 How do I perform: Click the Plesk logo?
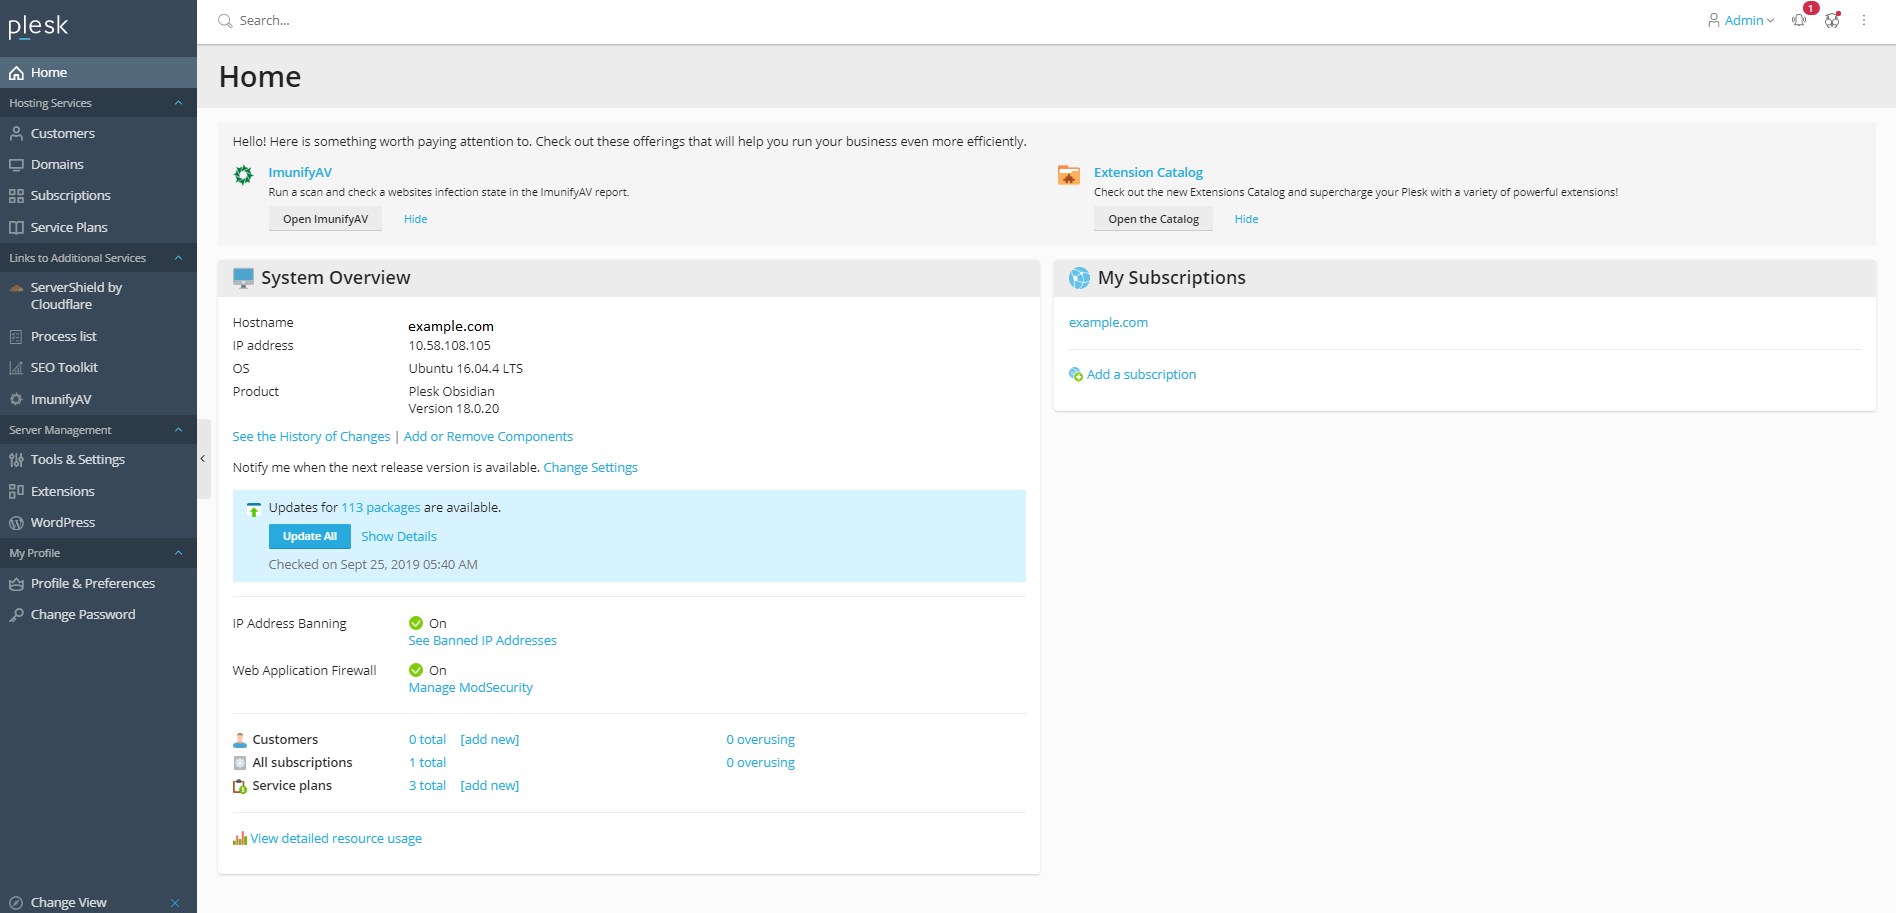(x=38, y=26)
